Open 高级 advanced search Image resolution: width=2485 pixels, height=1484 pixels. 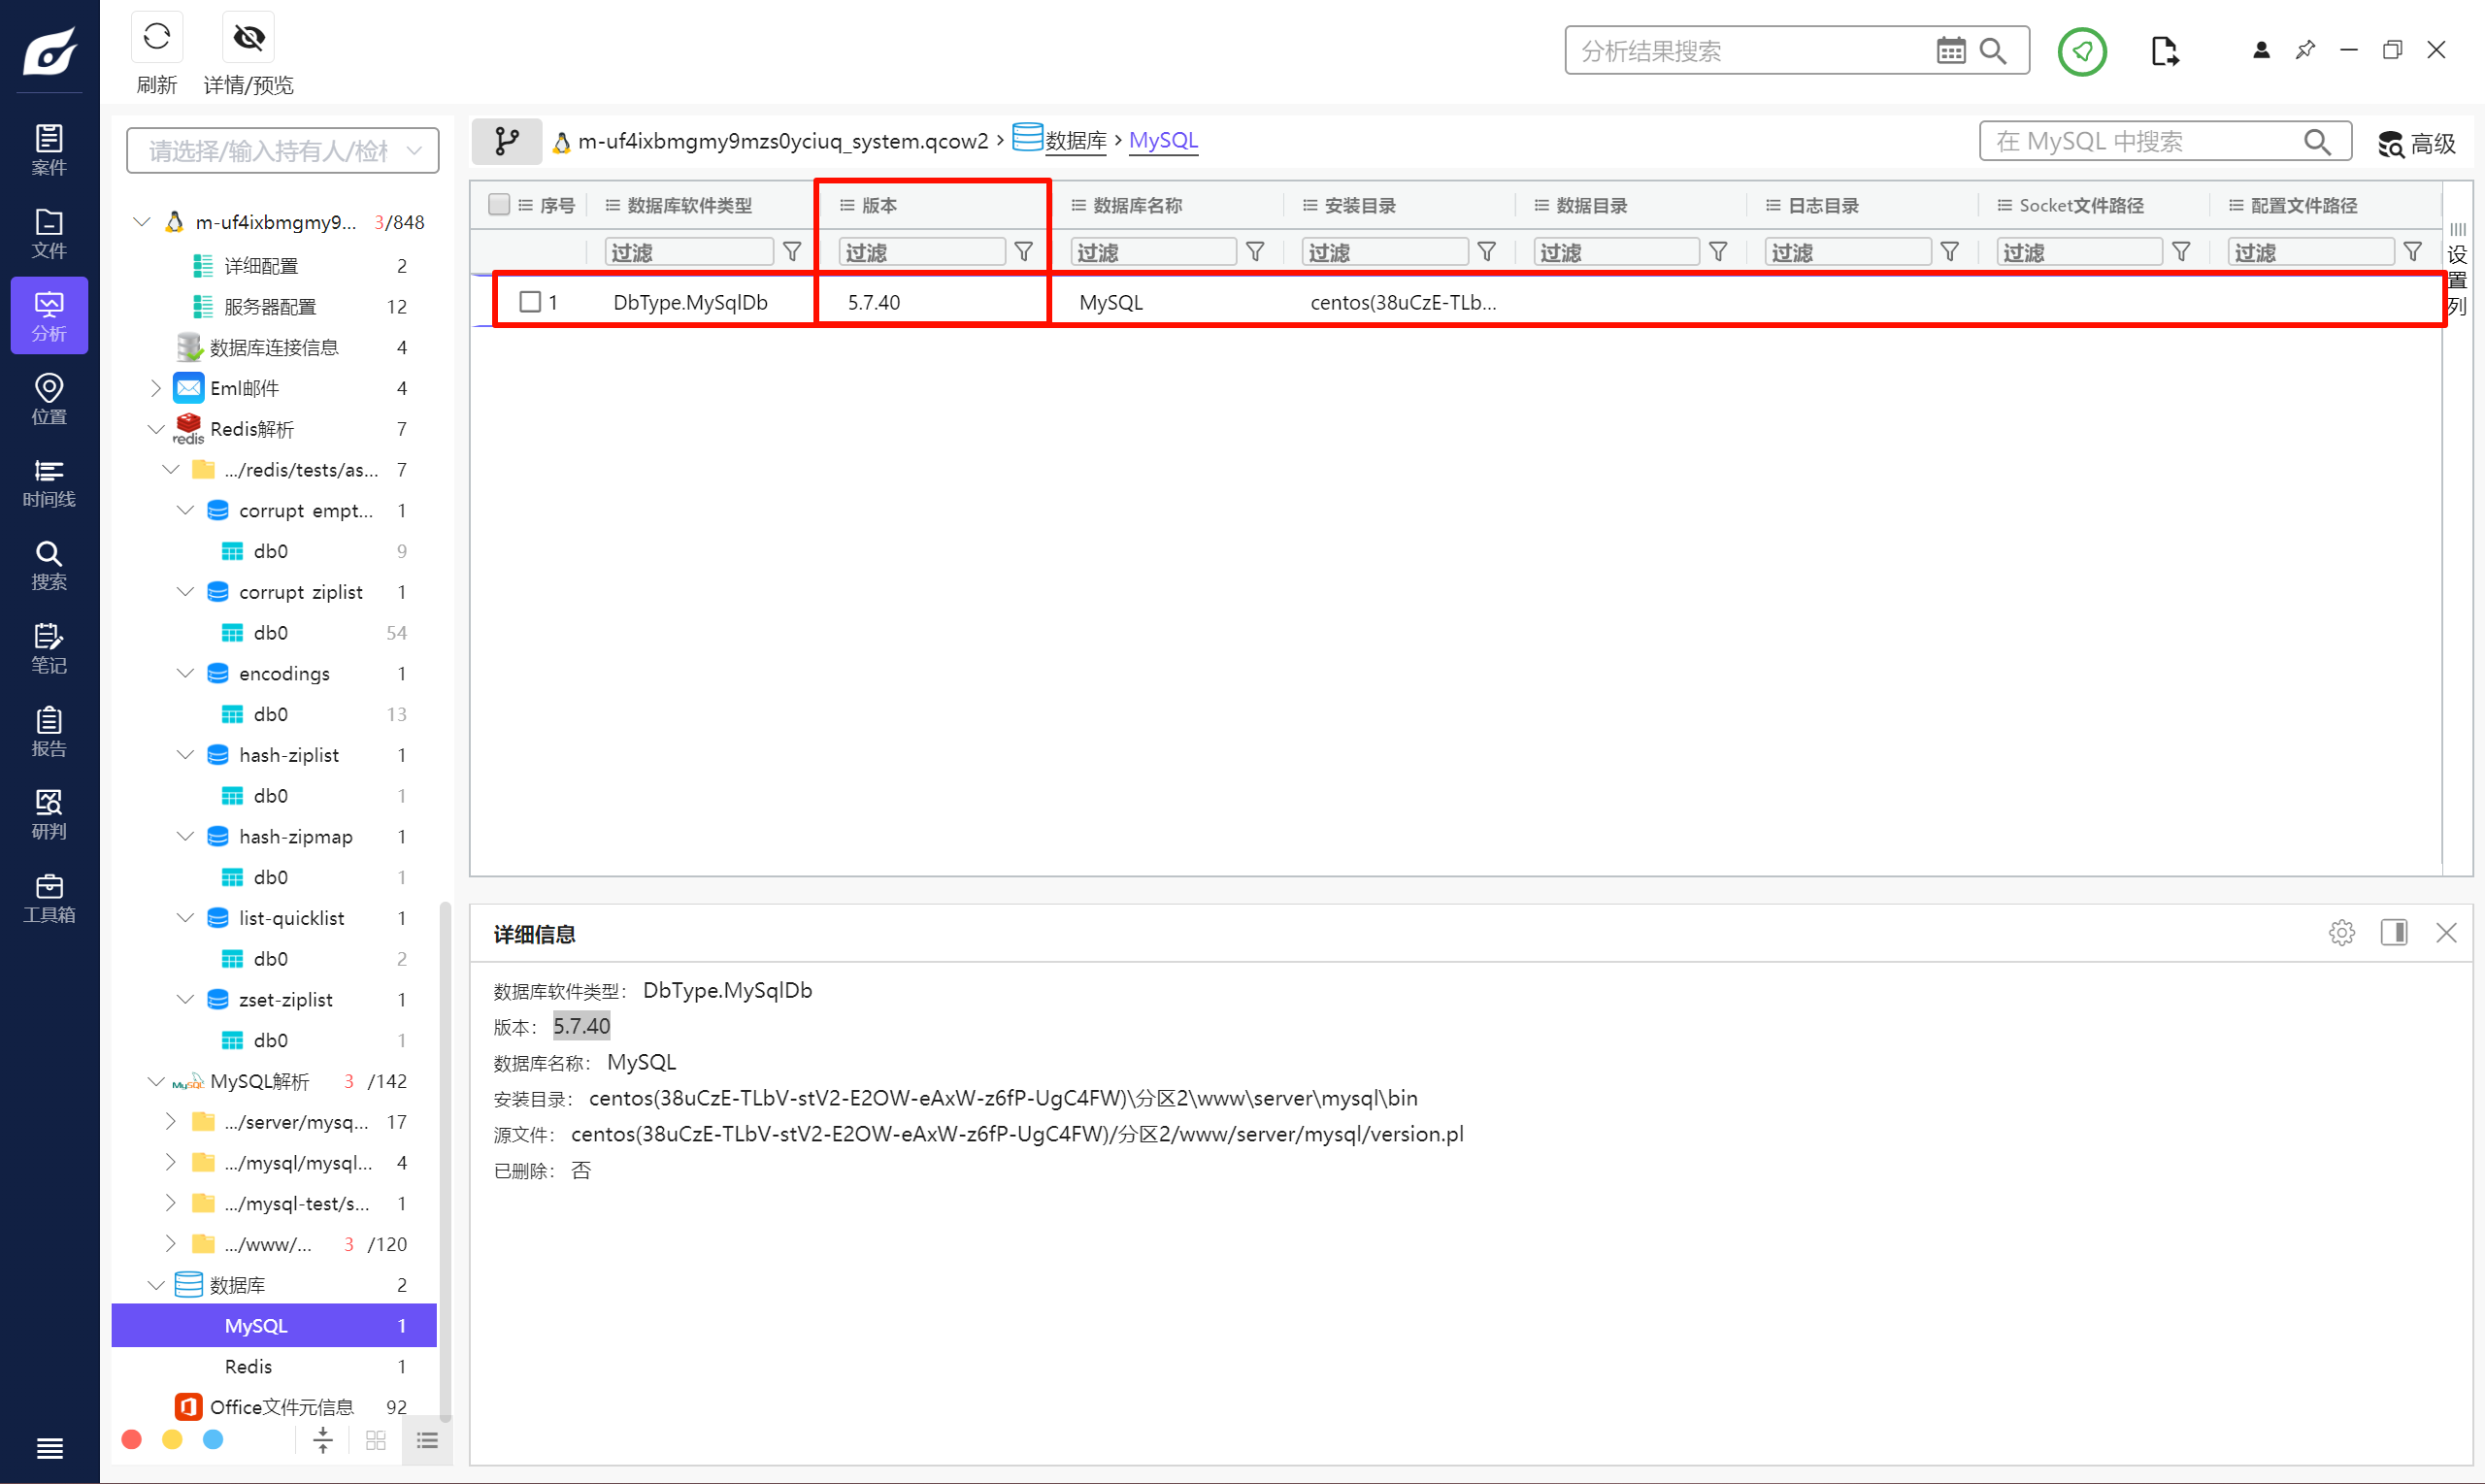click(2416, 144)
